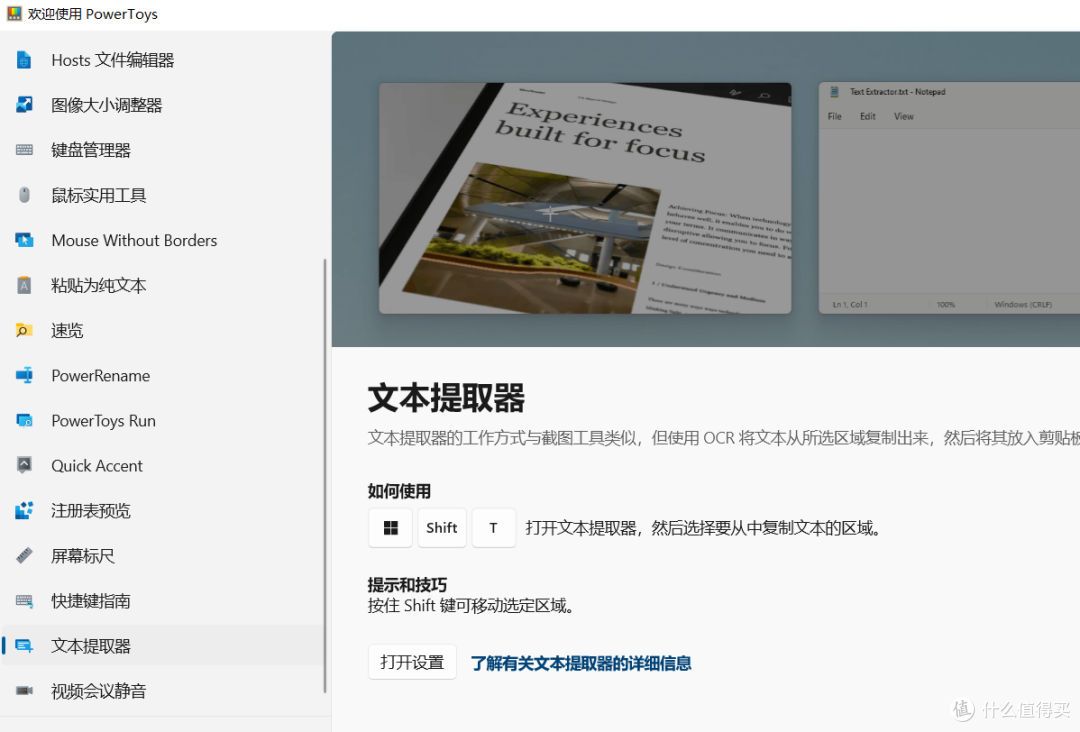Select the 速览 magnifier icon
Image resolution: width=1080 pixels, height=732 pixels.
(23, 330)
